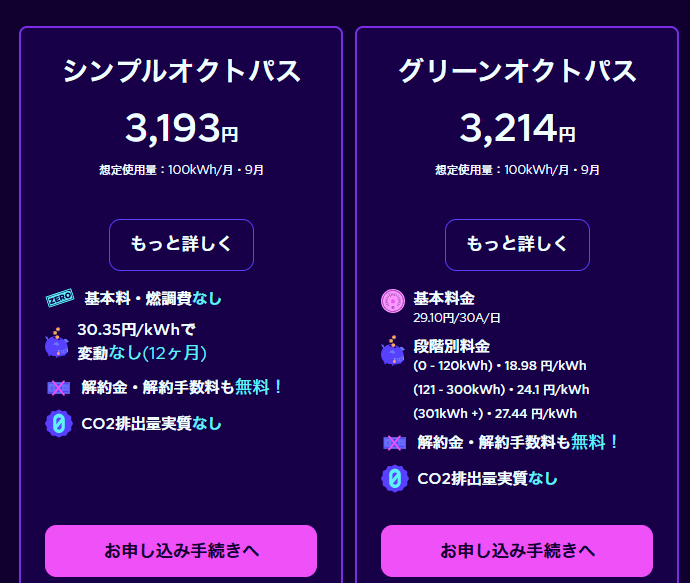Click the 3,193円 price
Screen dimensions: 690x583
pos(181,128)
